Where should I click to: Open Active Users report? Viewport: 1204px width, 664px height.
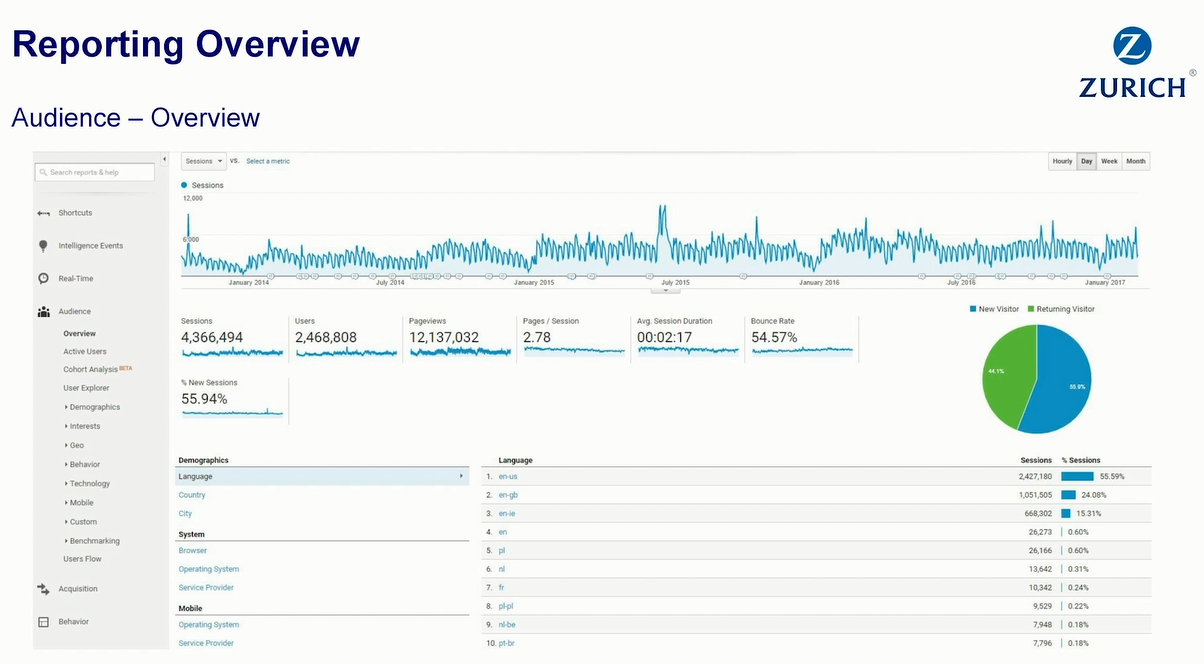click(85, 351)
